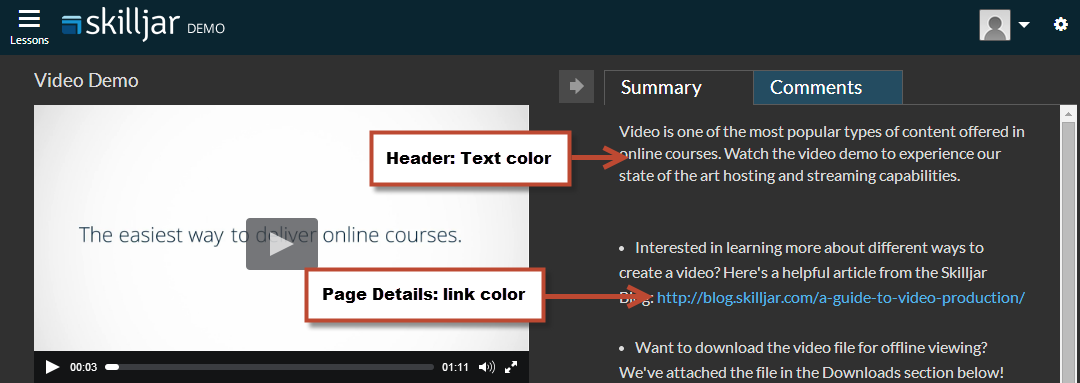
Task: Open the Lessons hamburger menu
Action: click(x=29, y=27)
